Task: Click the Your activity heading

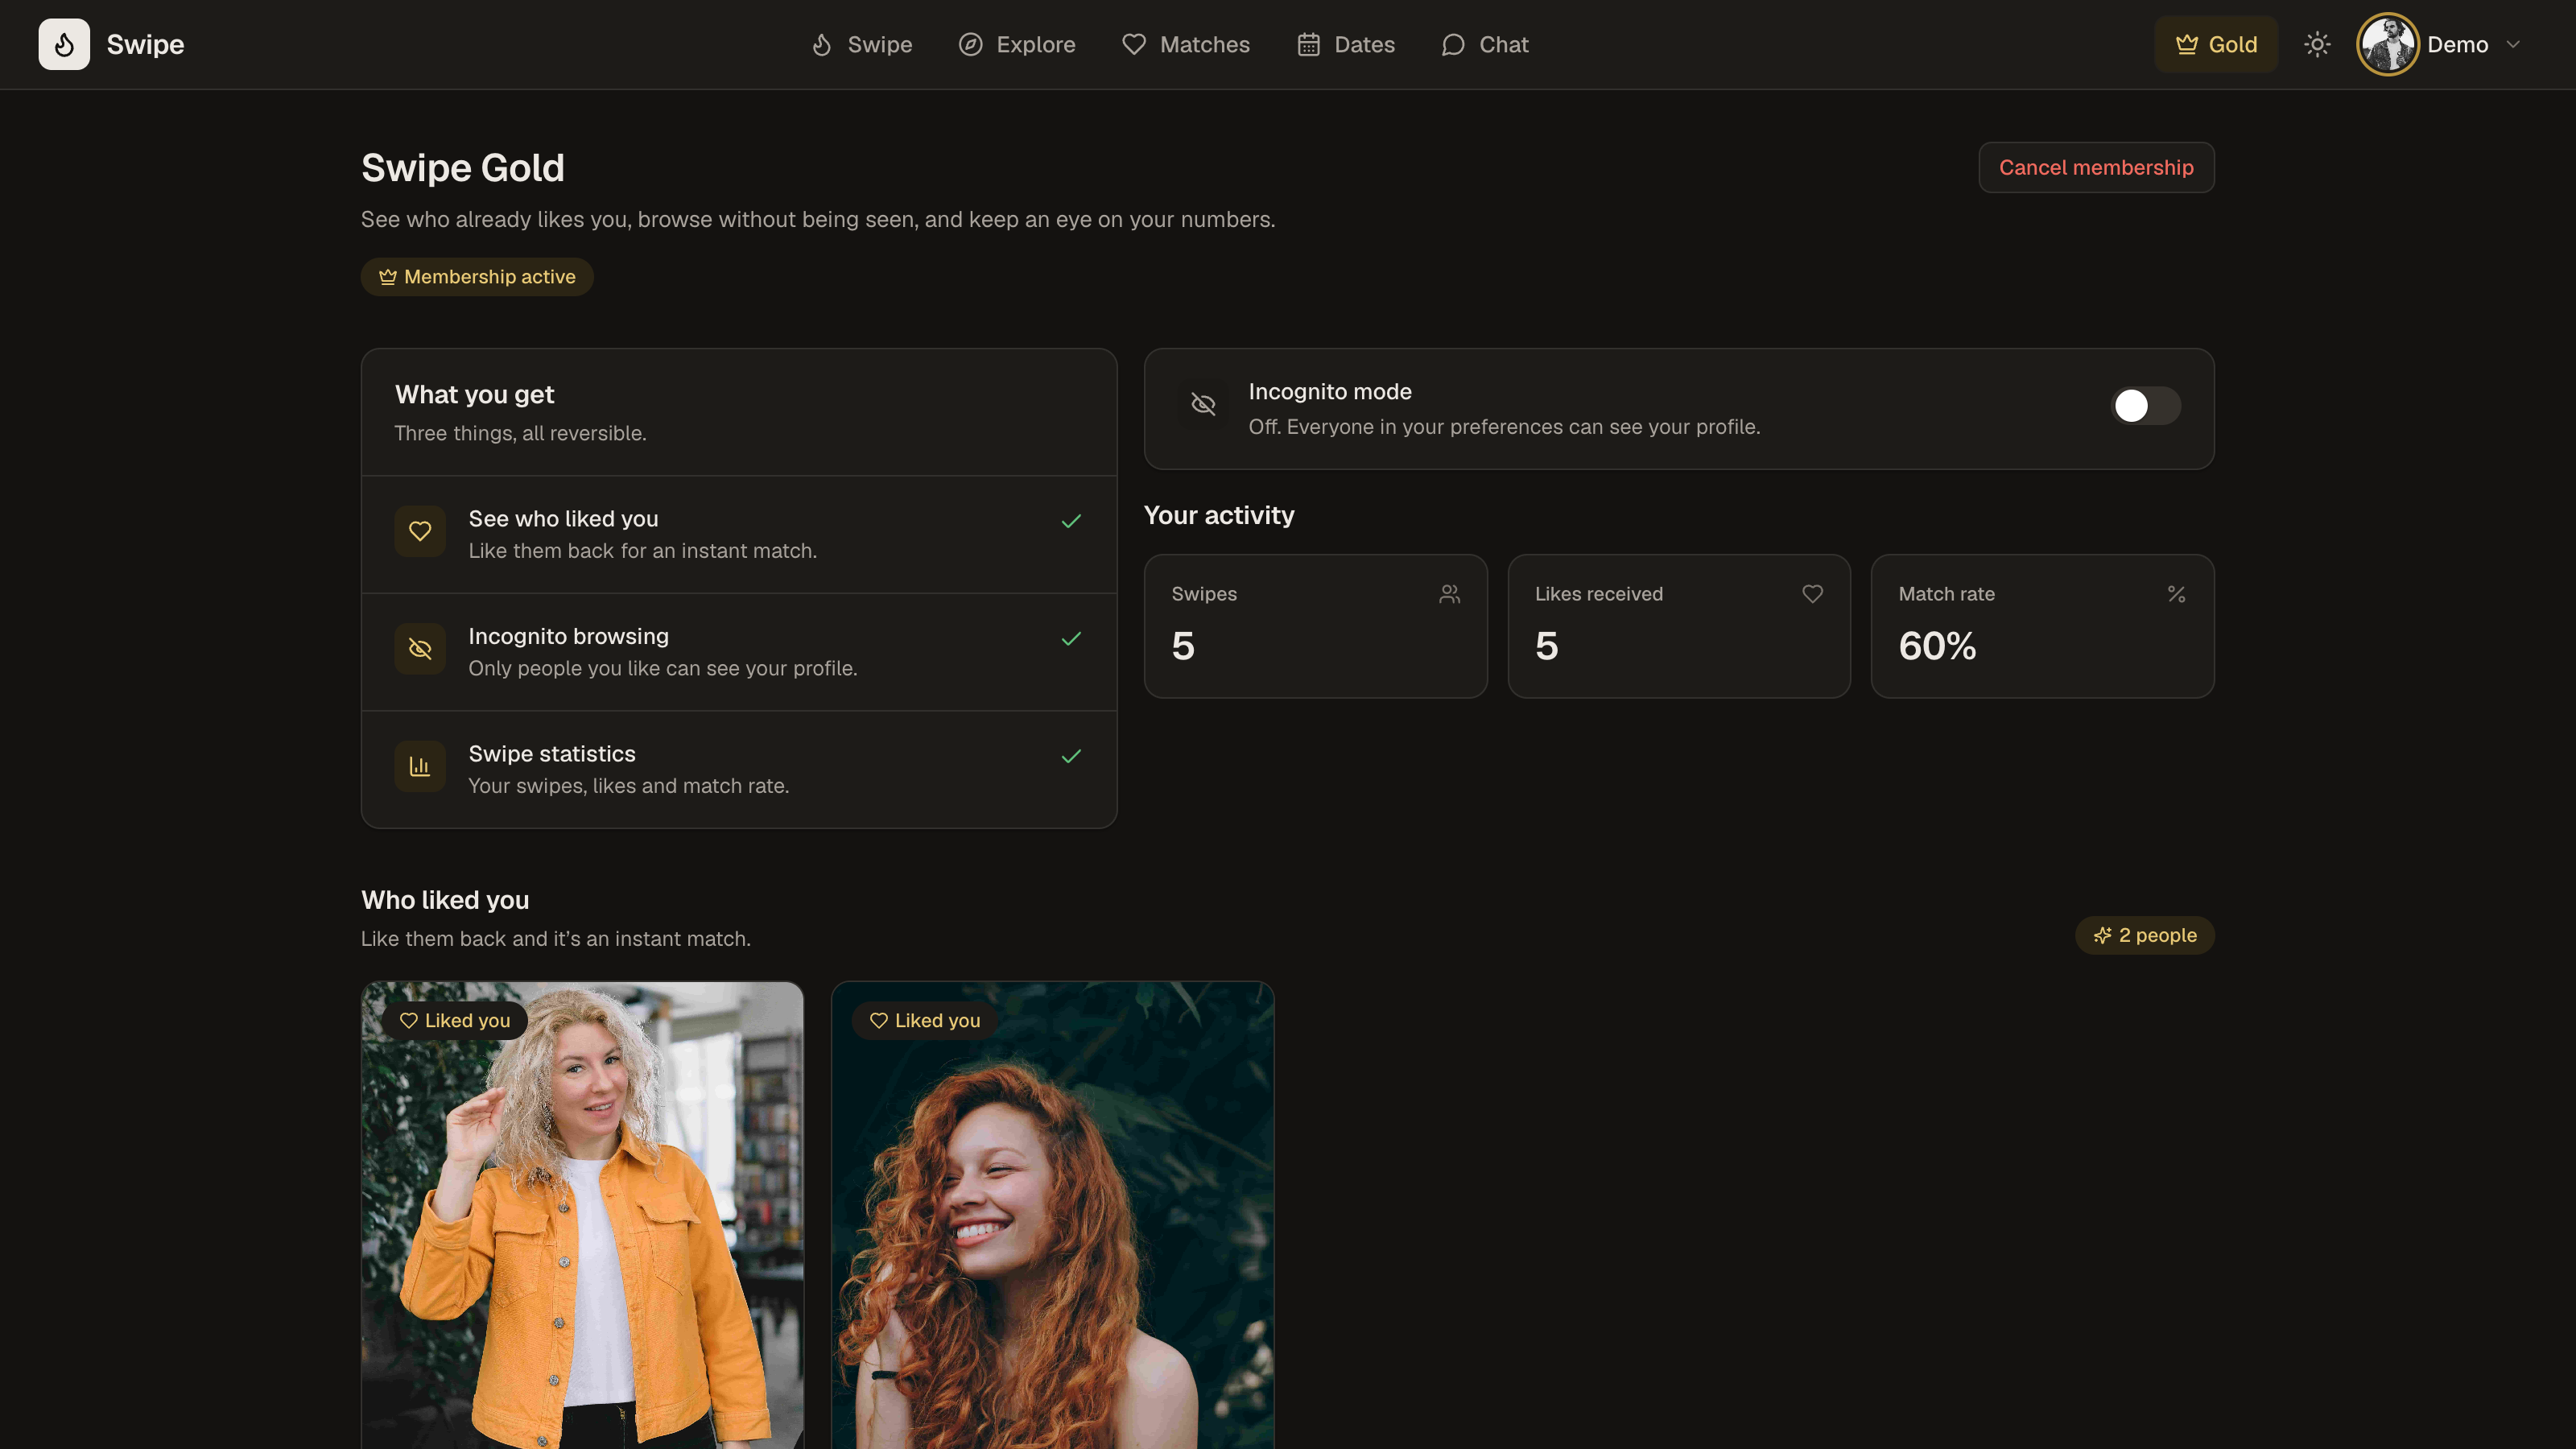Action: 1218,515
